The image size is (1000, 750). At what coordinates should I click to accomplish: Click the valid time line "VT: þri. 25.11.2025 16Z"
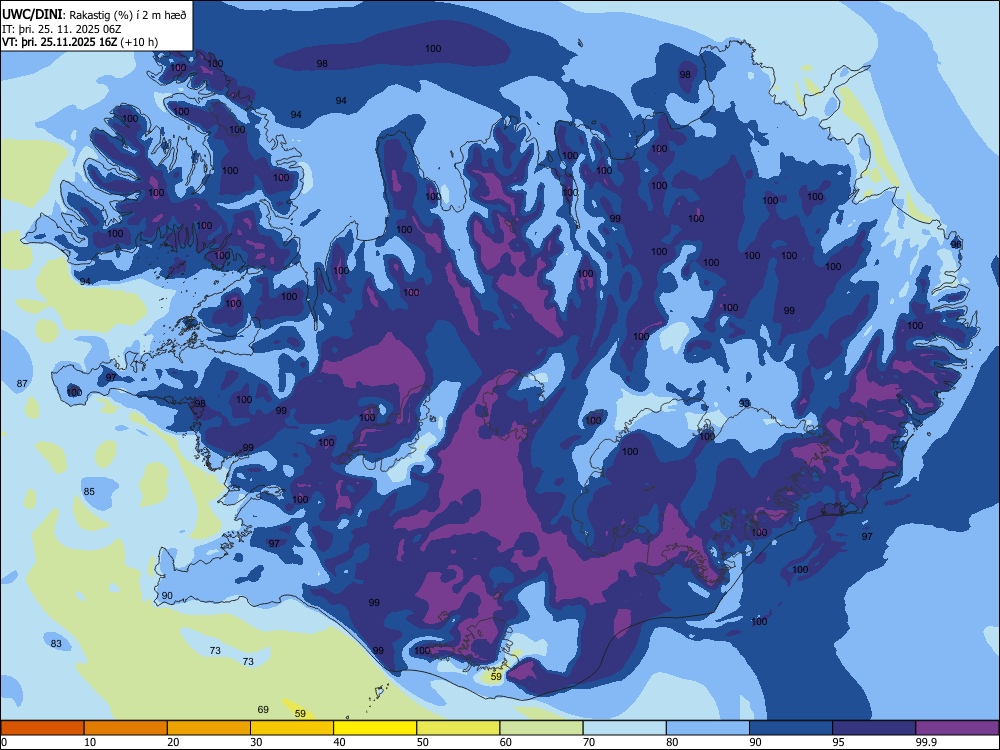[59, 42]
